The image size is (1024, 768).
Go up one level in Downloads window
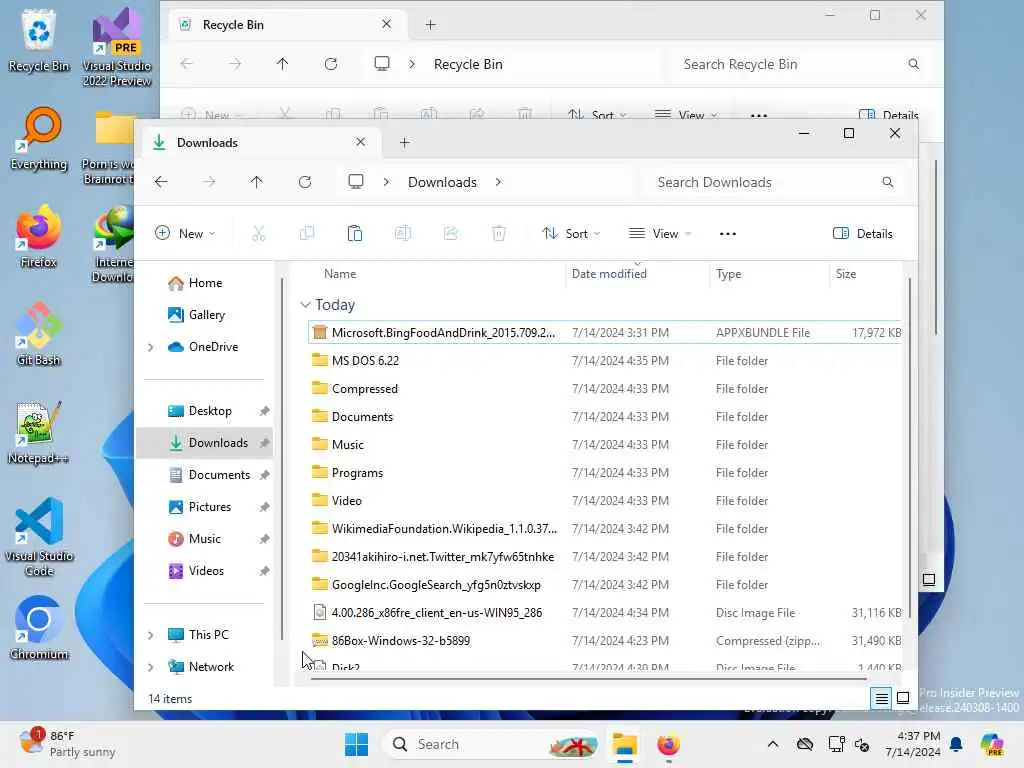click(x=257, y=182)
